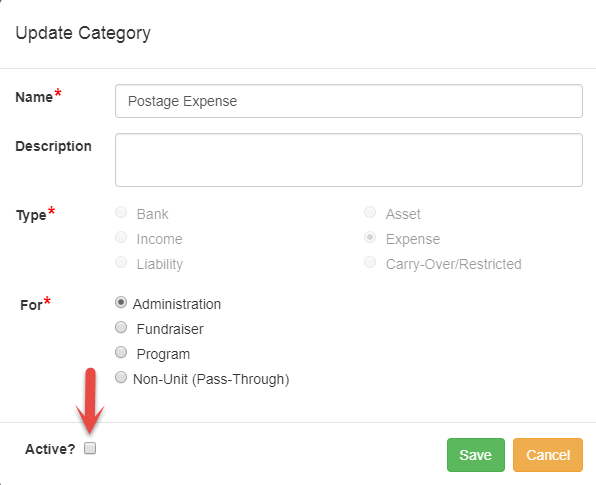Image resolution: width=596 pixels, height=485 pixels.
Task: Choose the Non-Unit (Pass-Through) option
Action: [x=121, y=377]
